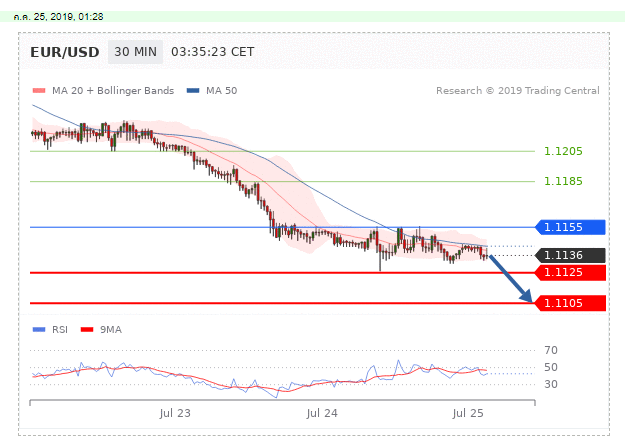Click the RSI 30 axis label
Viewport: 625px width, 448px height.
tap(551, 384)
